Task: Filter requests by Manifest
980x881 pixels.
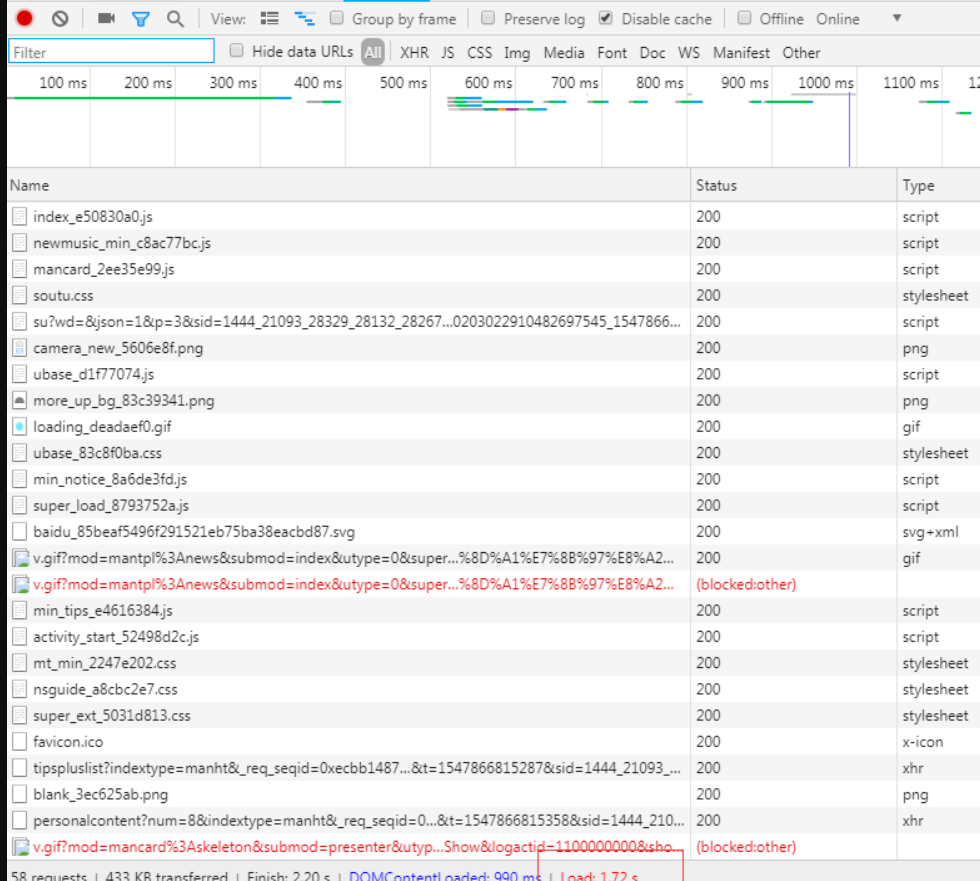Action: click(741, 53)
